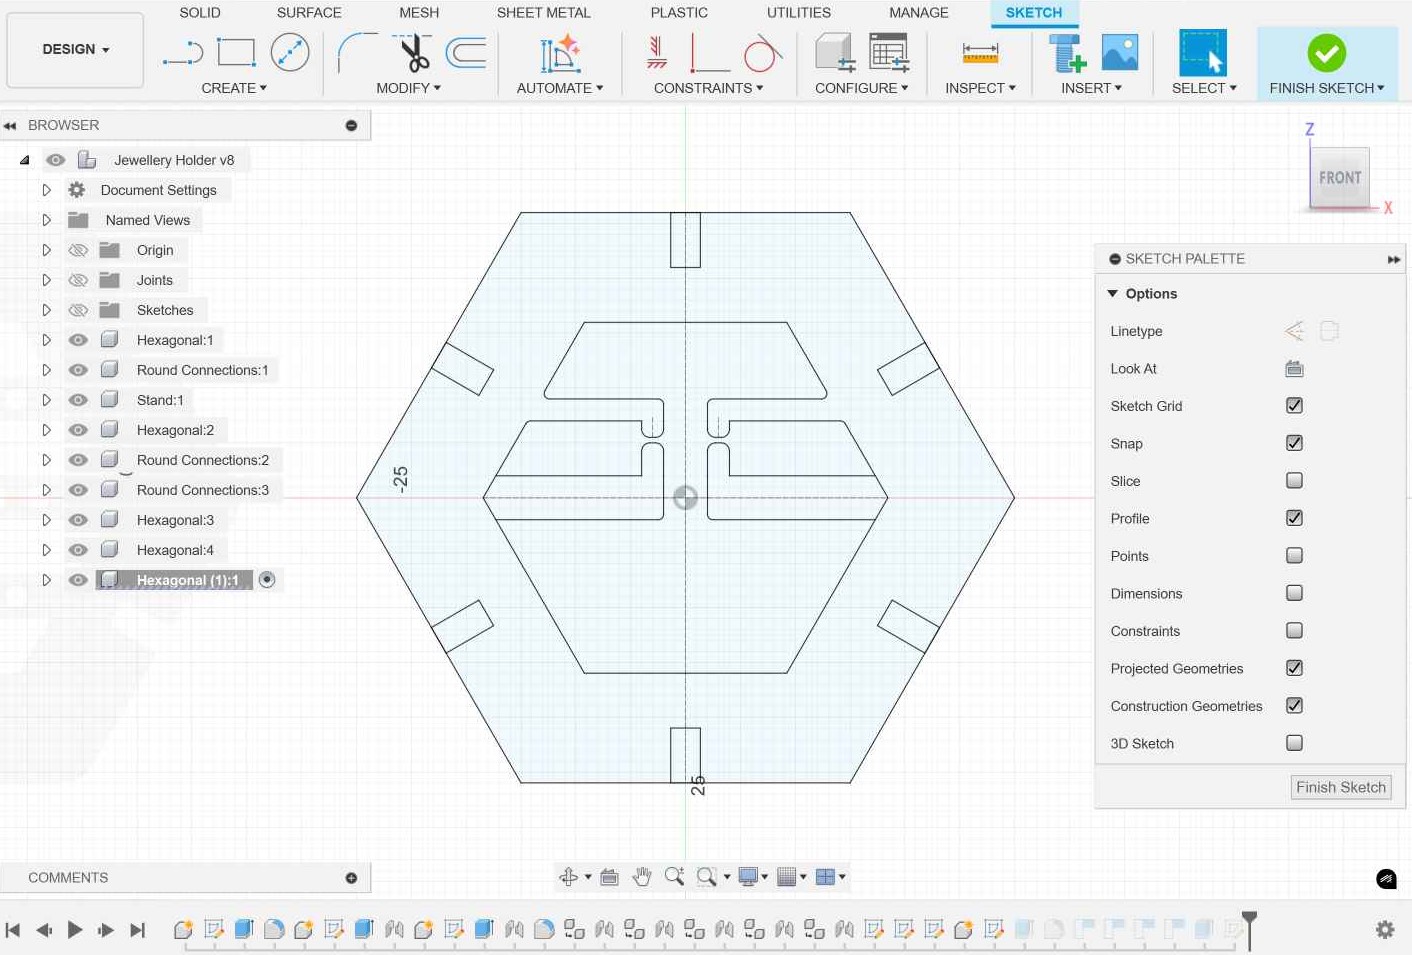Switch to the SOLID tab
1412x955 pixels.
(200, 13)
